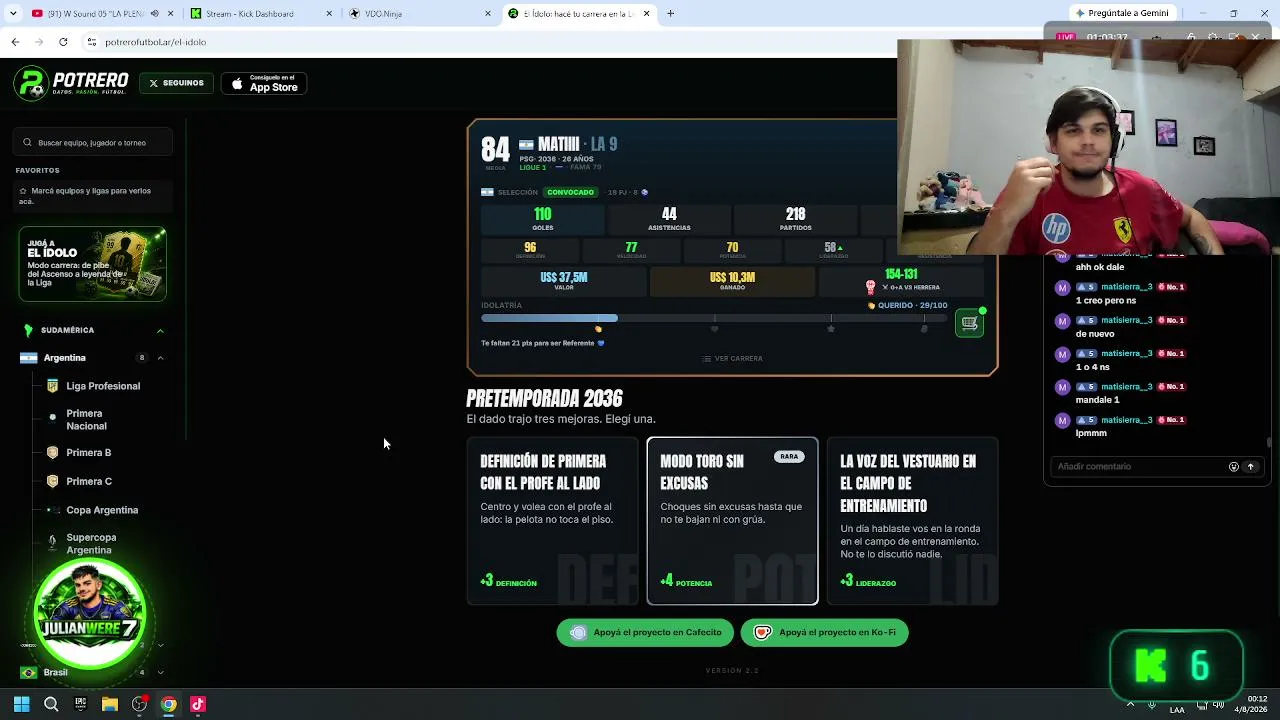Image resolution: width=1280 pixels, height=720 pixels.
Task: Click the Kick logo on Stream tab
Action: click(x=196, y=14)
